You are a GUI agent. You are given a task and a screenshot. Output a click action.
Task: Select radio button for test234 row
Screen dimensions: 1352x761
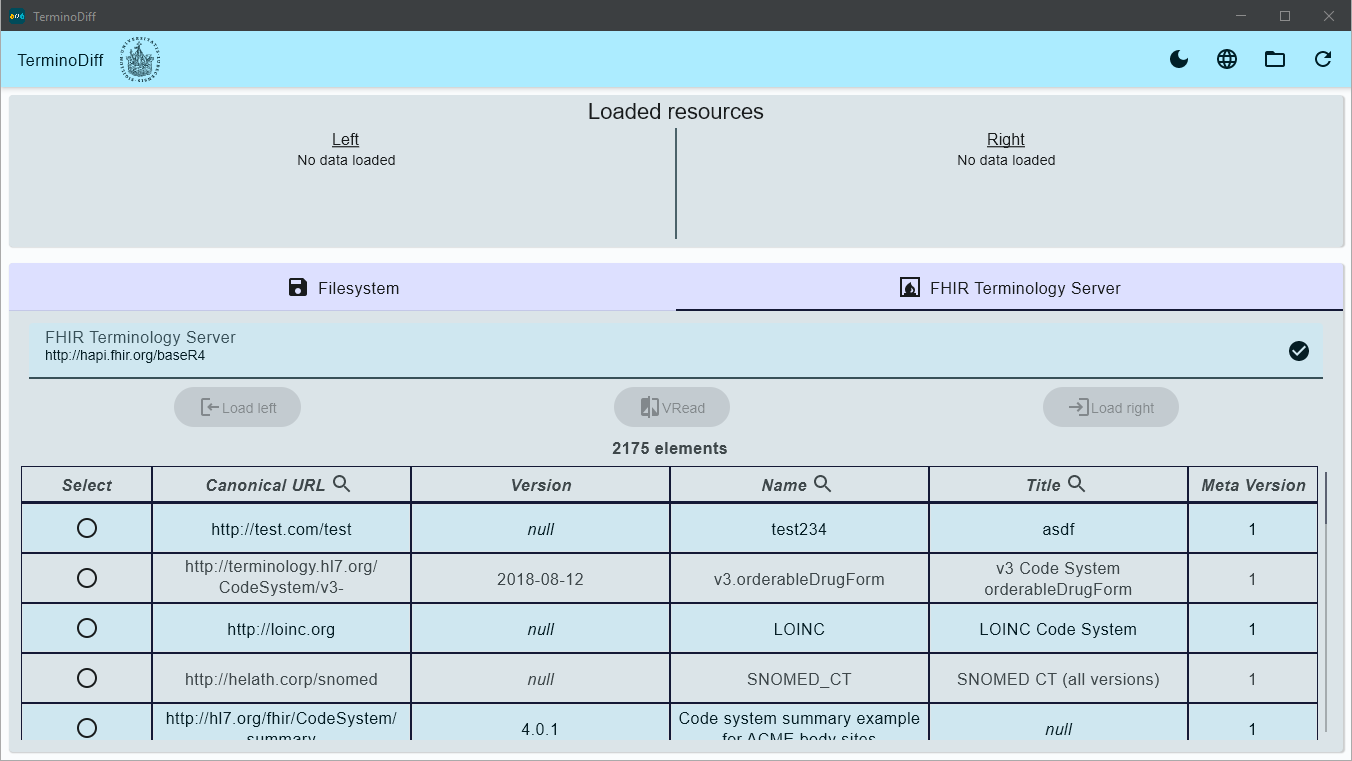pos(87,528)
